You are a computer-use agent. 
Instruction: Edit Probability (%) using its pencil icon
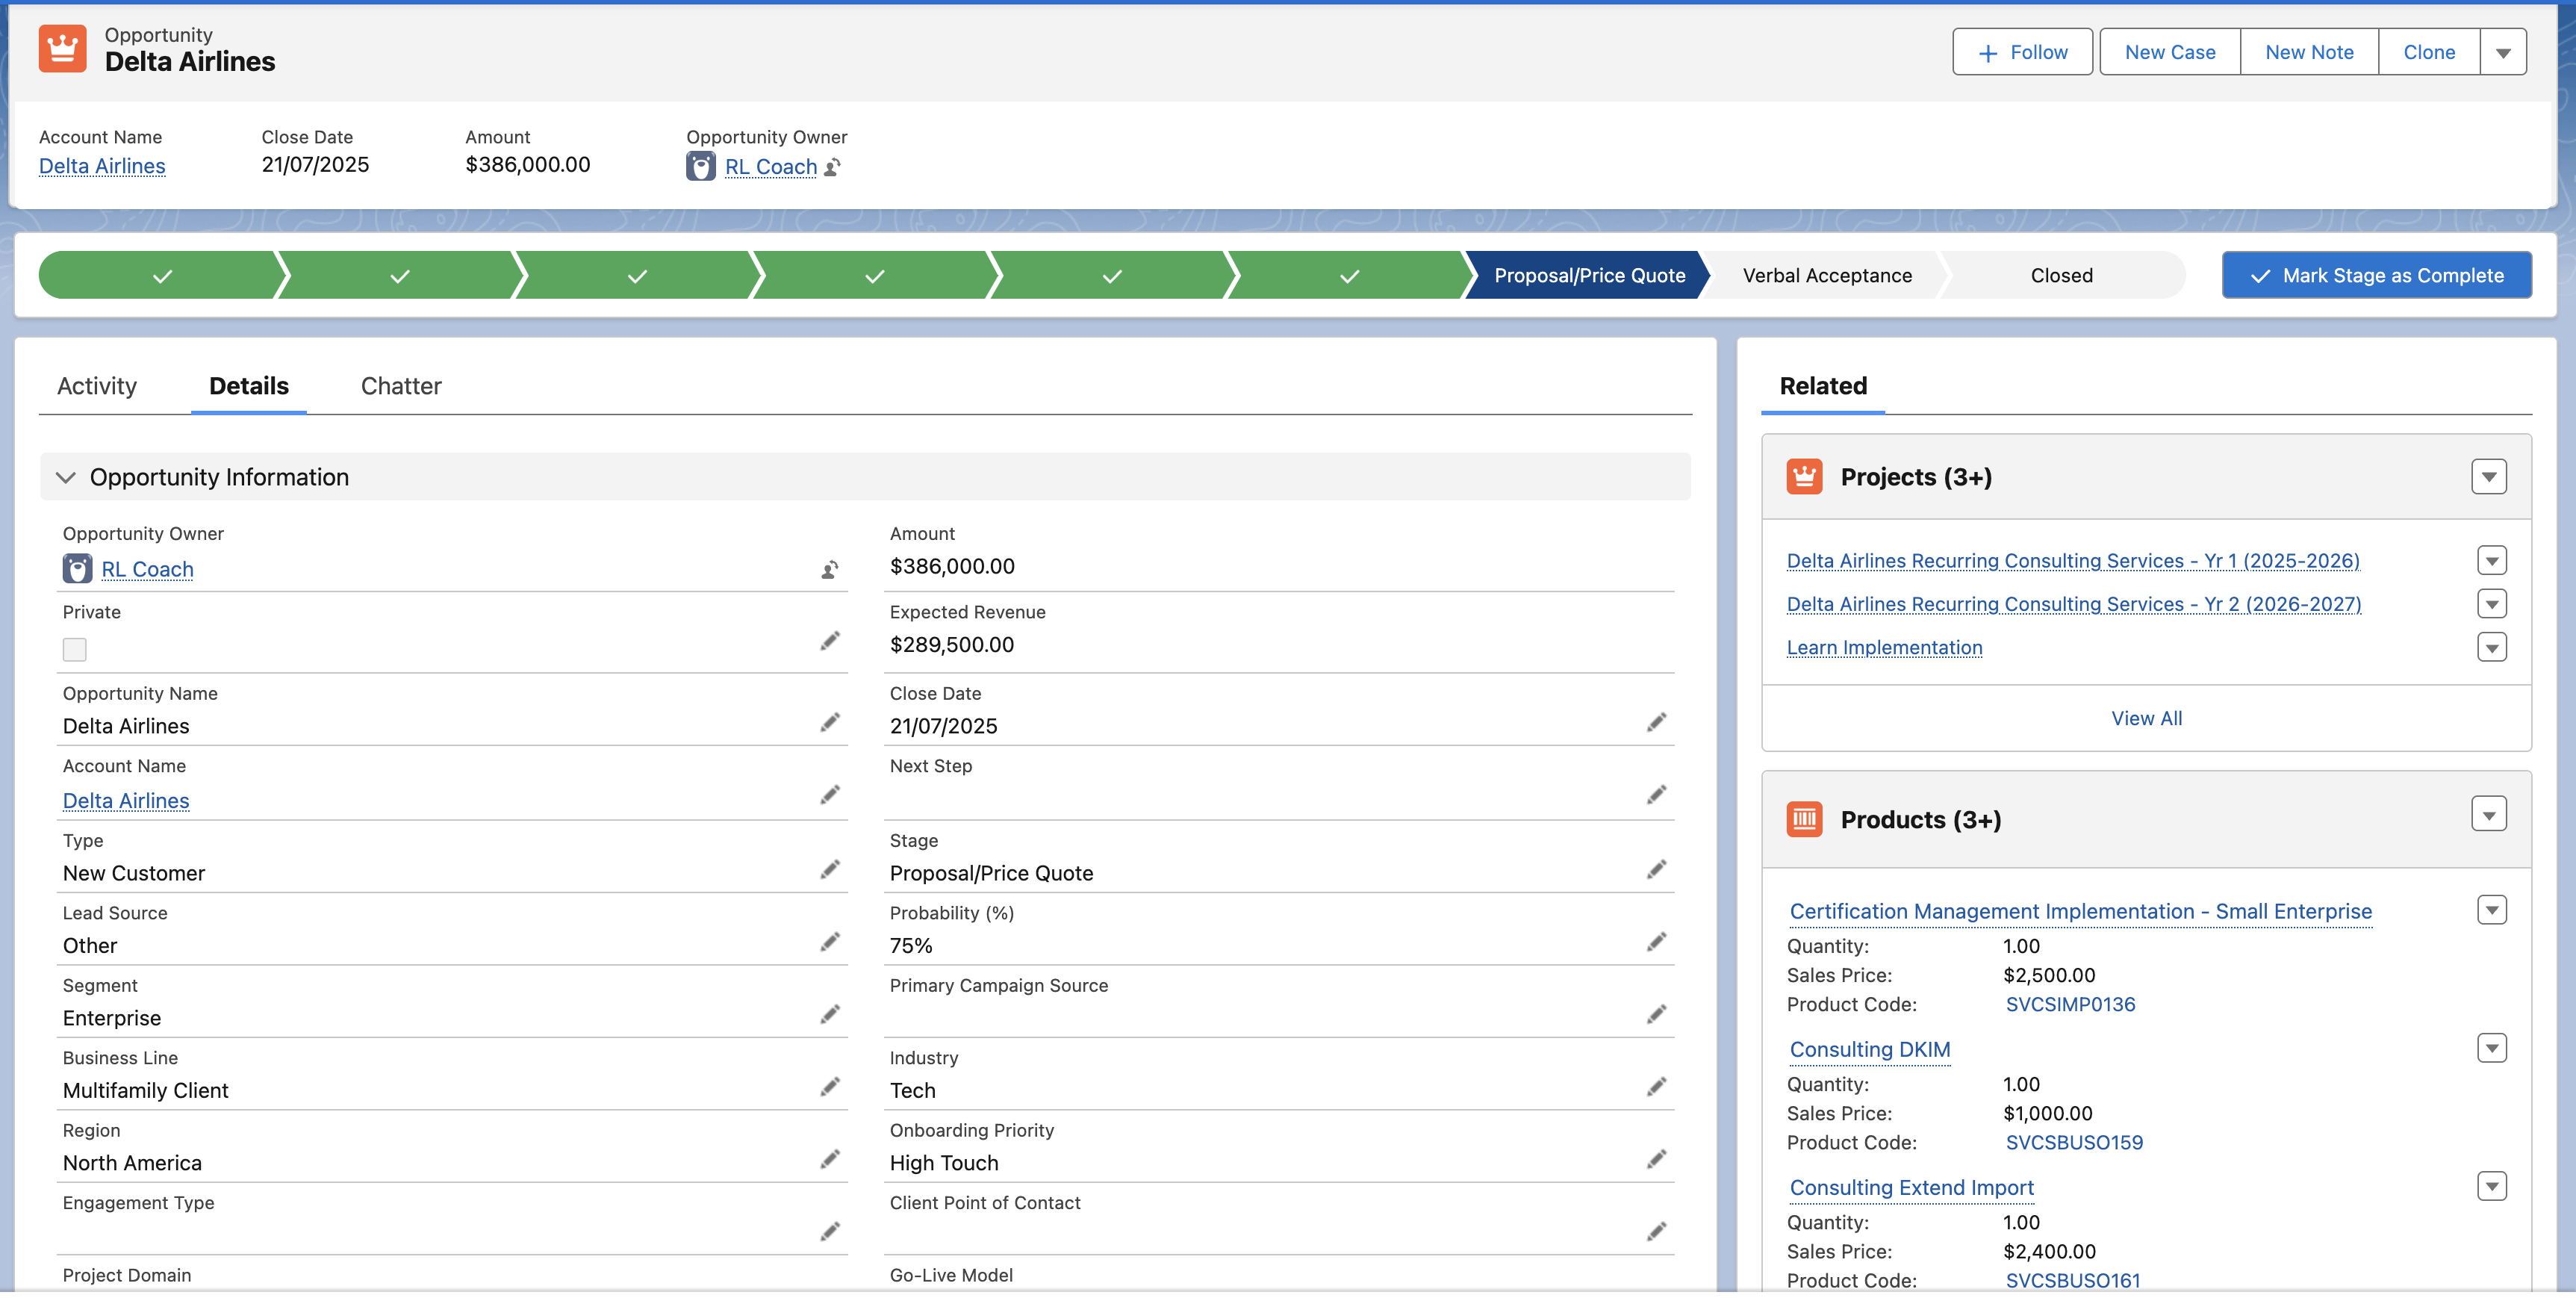click(1656, 943)
